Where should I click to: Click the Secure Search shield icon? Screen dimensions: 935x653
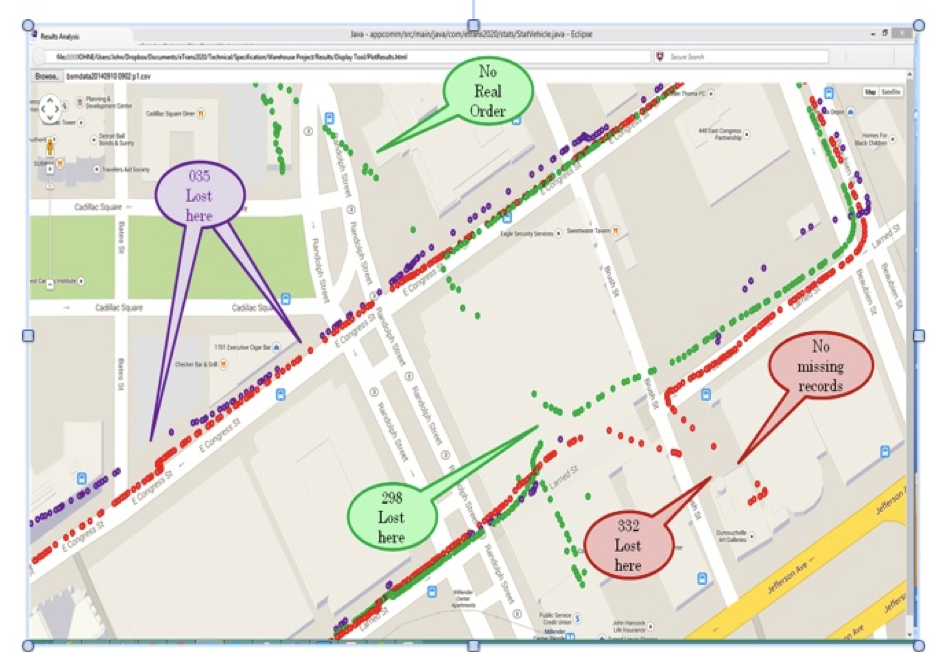pos(660,57)
